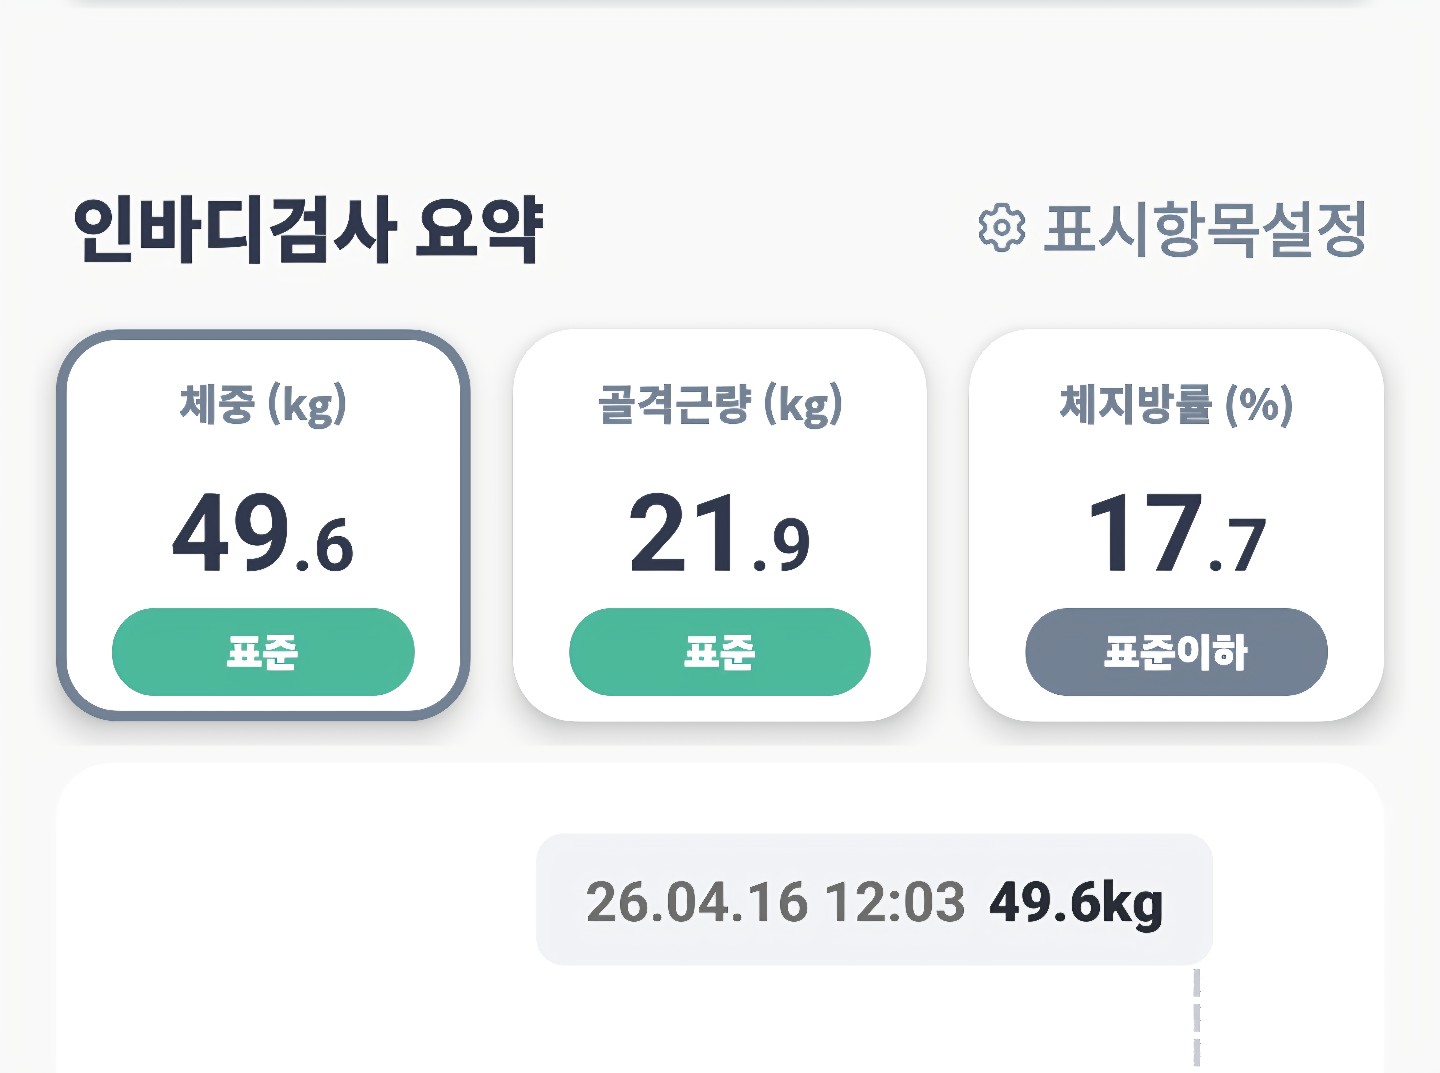Click the 17.7 body fat value
This screenshot has width=1440, height=1073.
tap(1176, 534)
